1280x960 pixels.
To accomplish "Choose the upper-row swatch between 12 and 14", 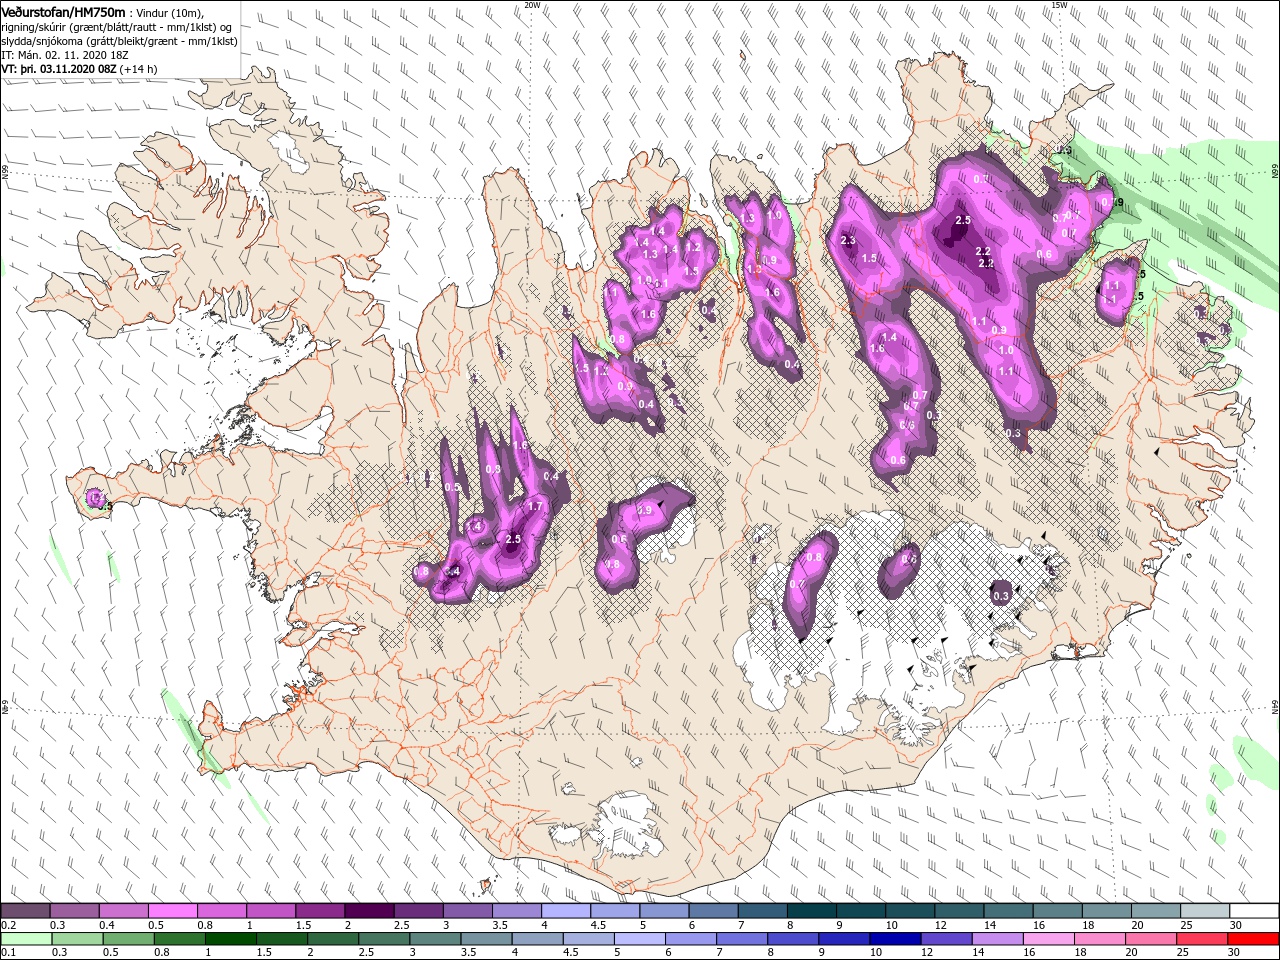I will (959, 911).
